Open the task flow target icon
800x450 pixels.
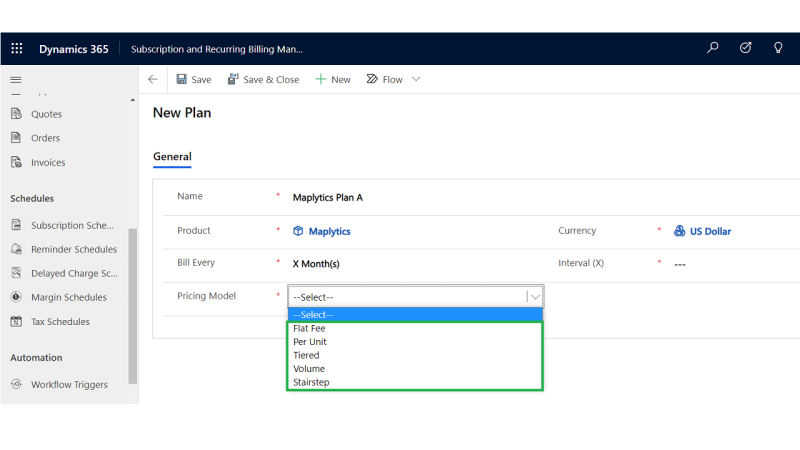tap(745, 48)
